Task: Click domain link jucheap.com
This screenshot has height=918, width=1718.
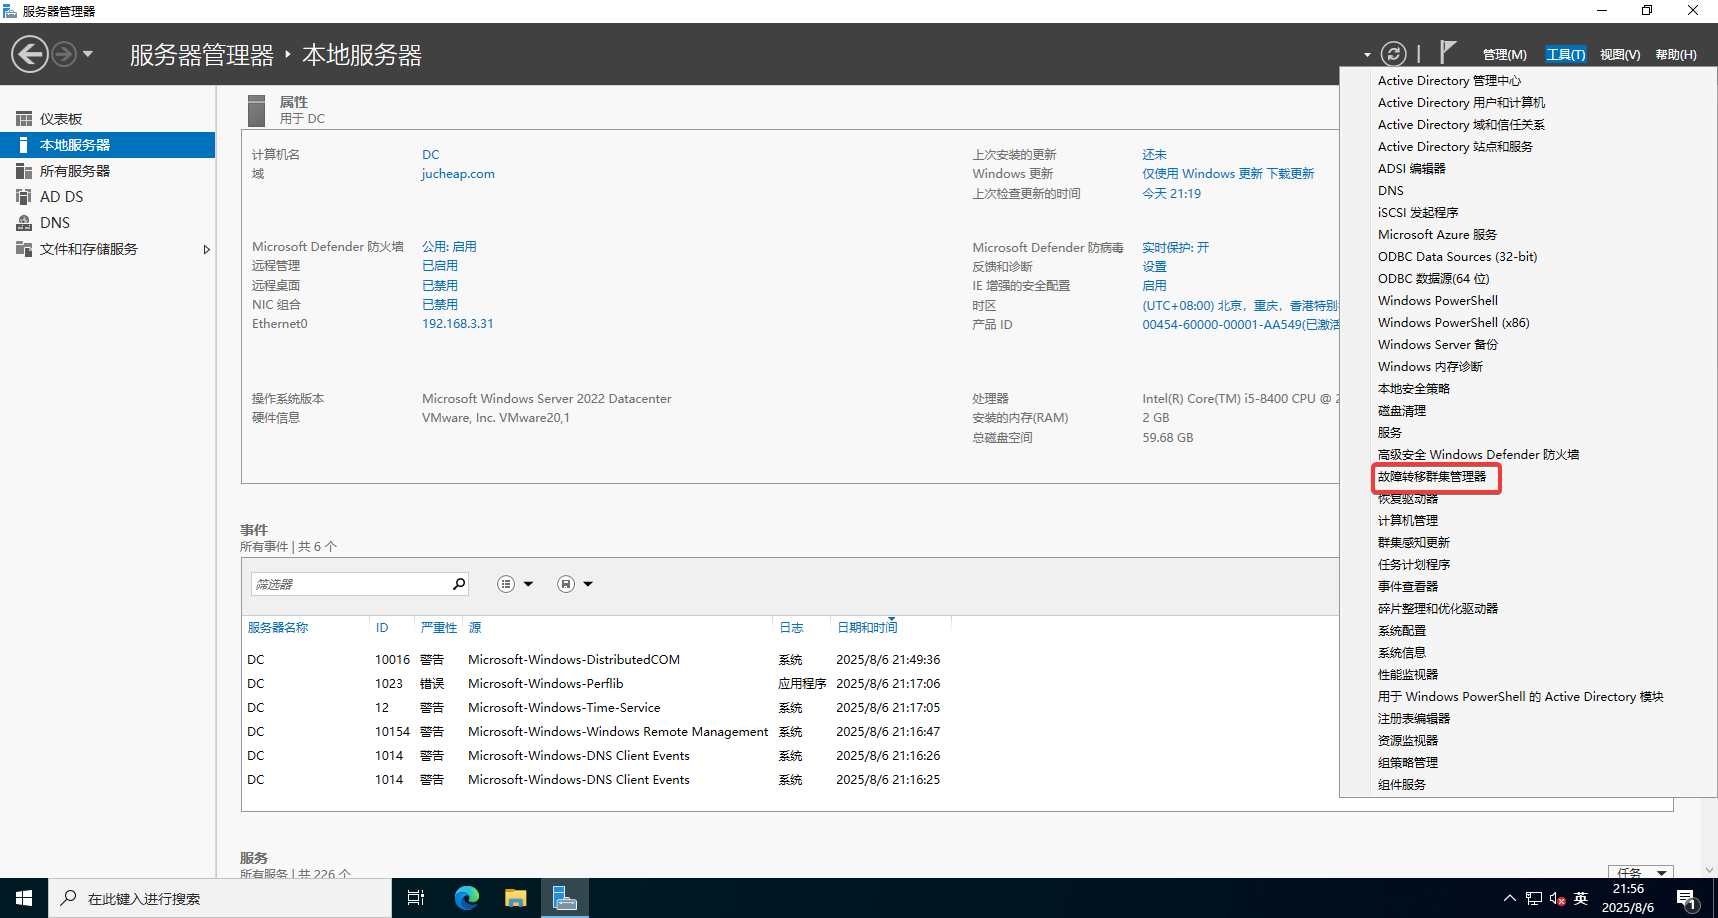Action: [x=458, y=174]
